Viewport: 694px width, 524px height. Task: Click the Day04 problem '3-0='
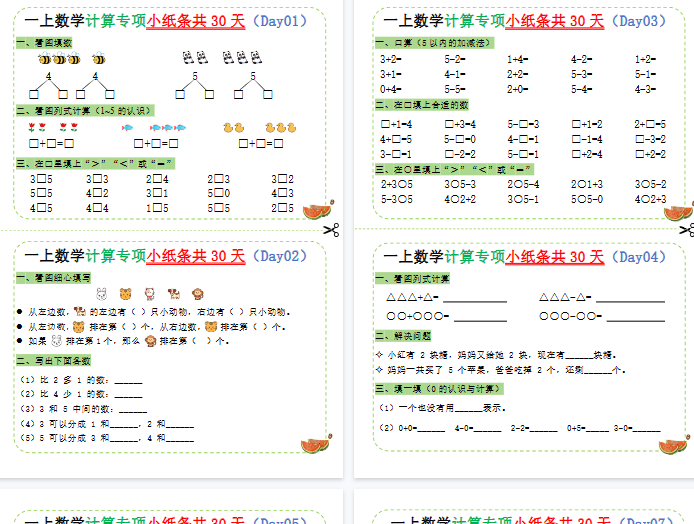pos(637,428)
